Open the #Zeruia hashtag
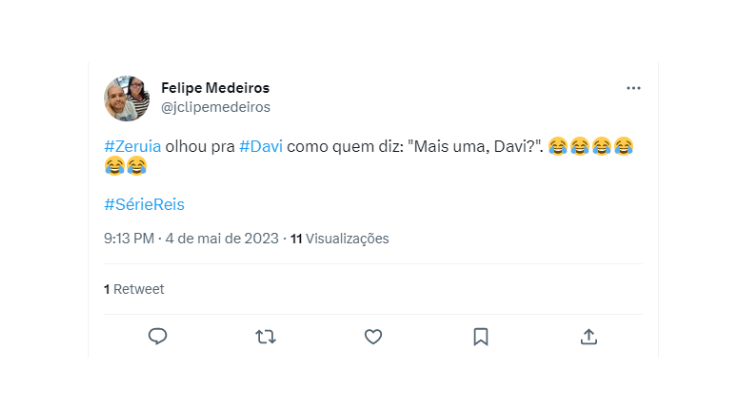Screen dimensions: 747x420 click(133, 146)
